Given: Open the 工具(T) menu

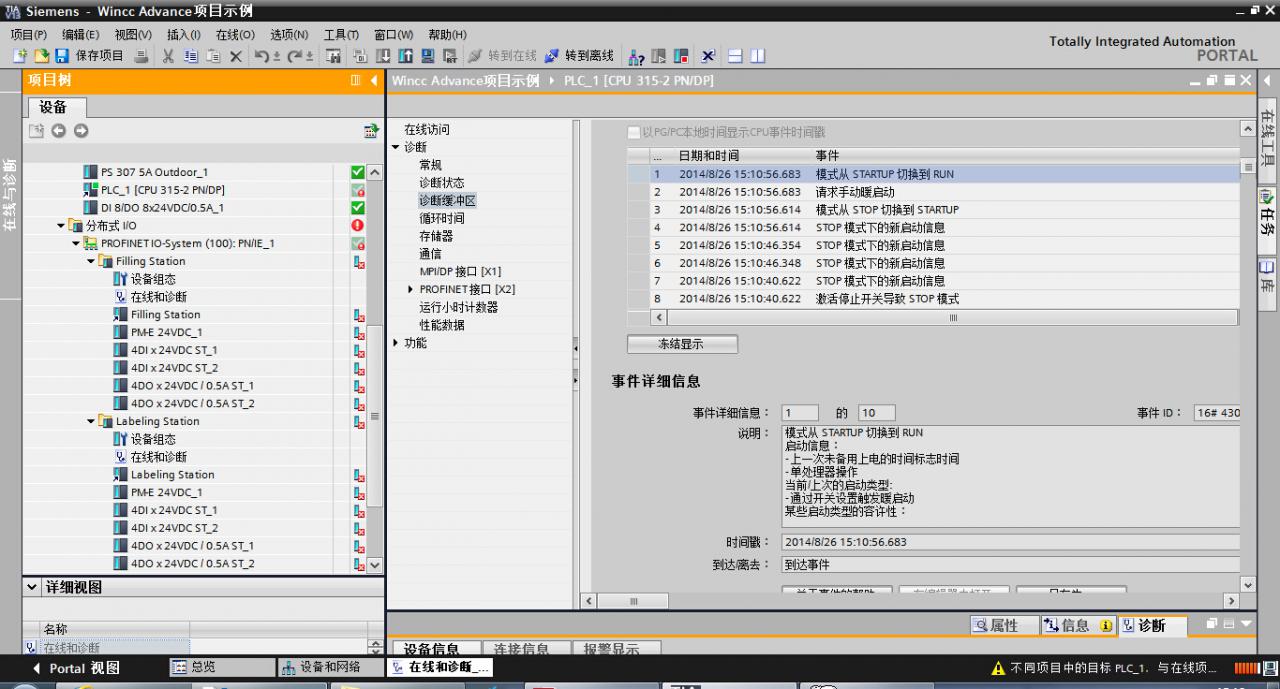Looking at the screenshot, I should click(x=341, y=34).
